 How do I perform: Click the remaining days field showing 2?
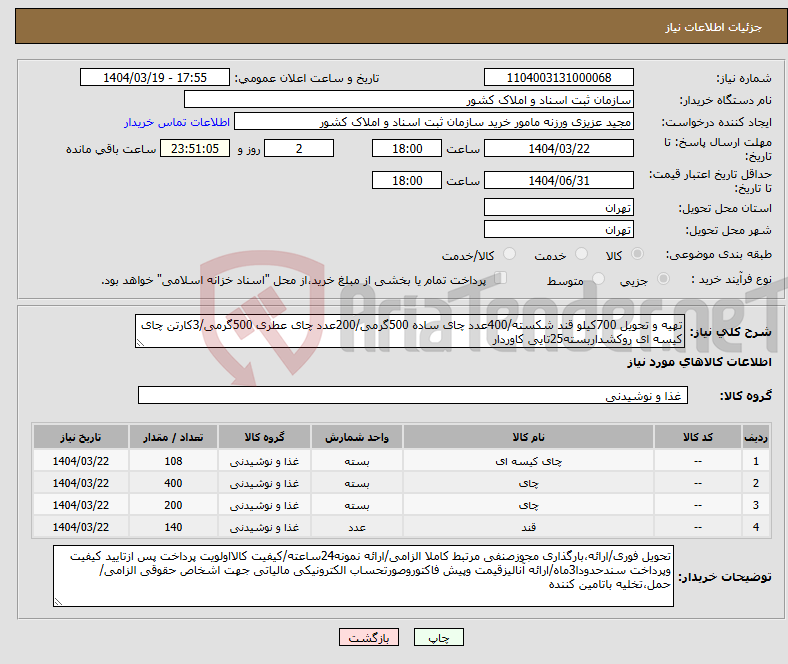[299, 148]
